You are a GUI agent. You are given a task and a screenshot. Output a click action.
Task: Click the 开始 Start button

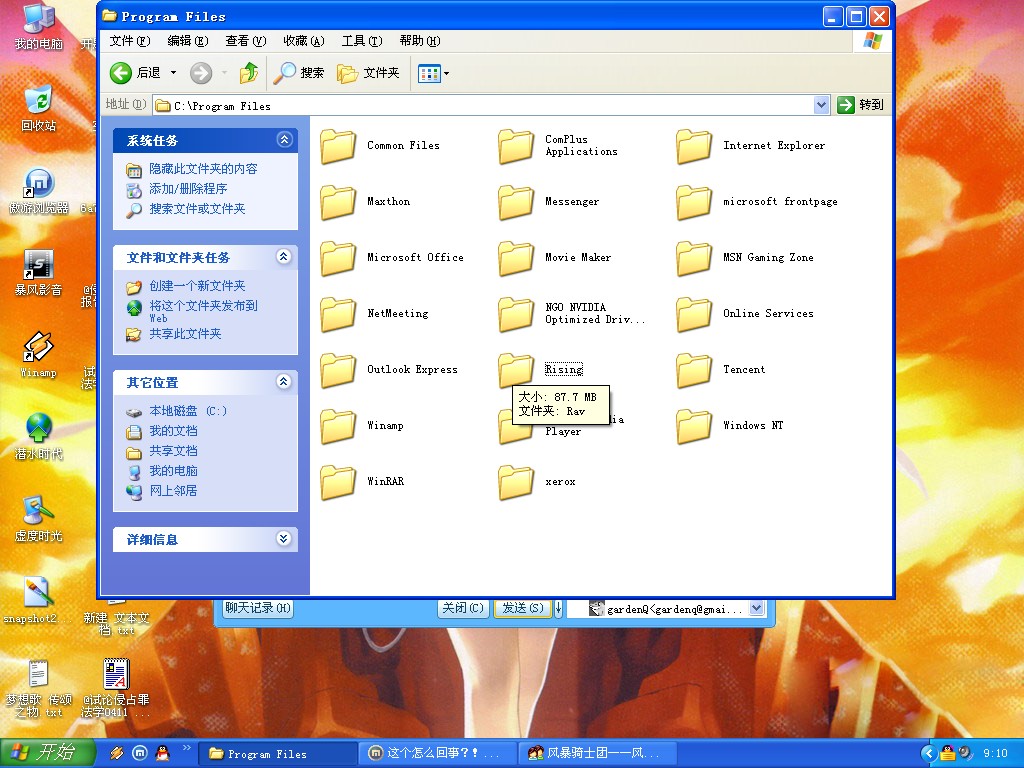46,753
